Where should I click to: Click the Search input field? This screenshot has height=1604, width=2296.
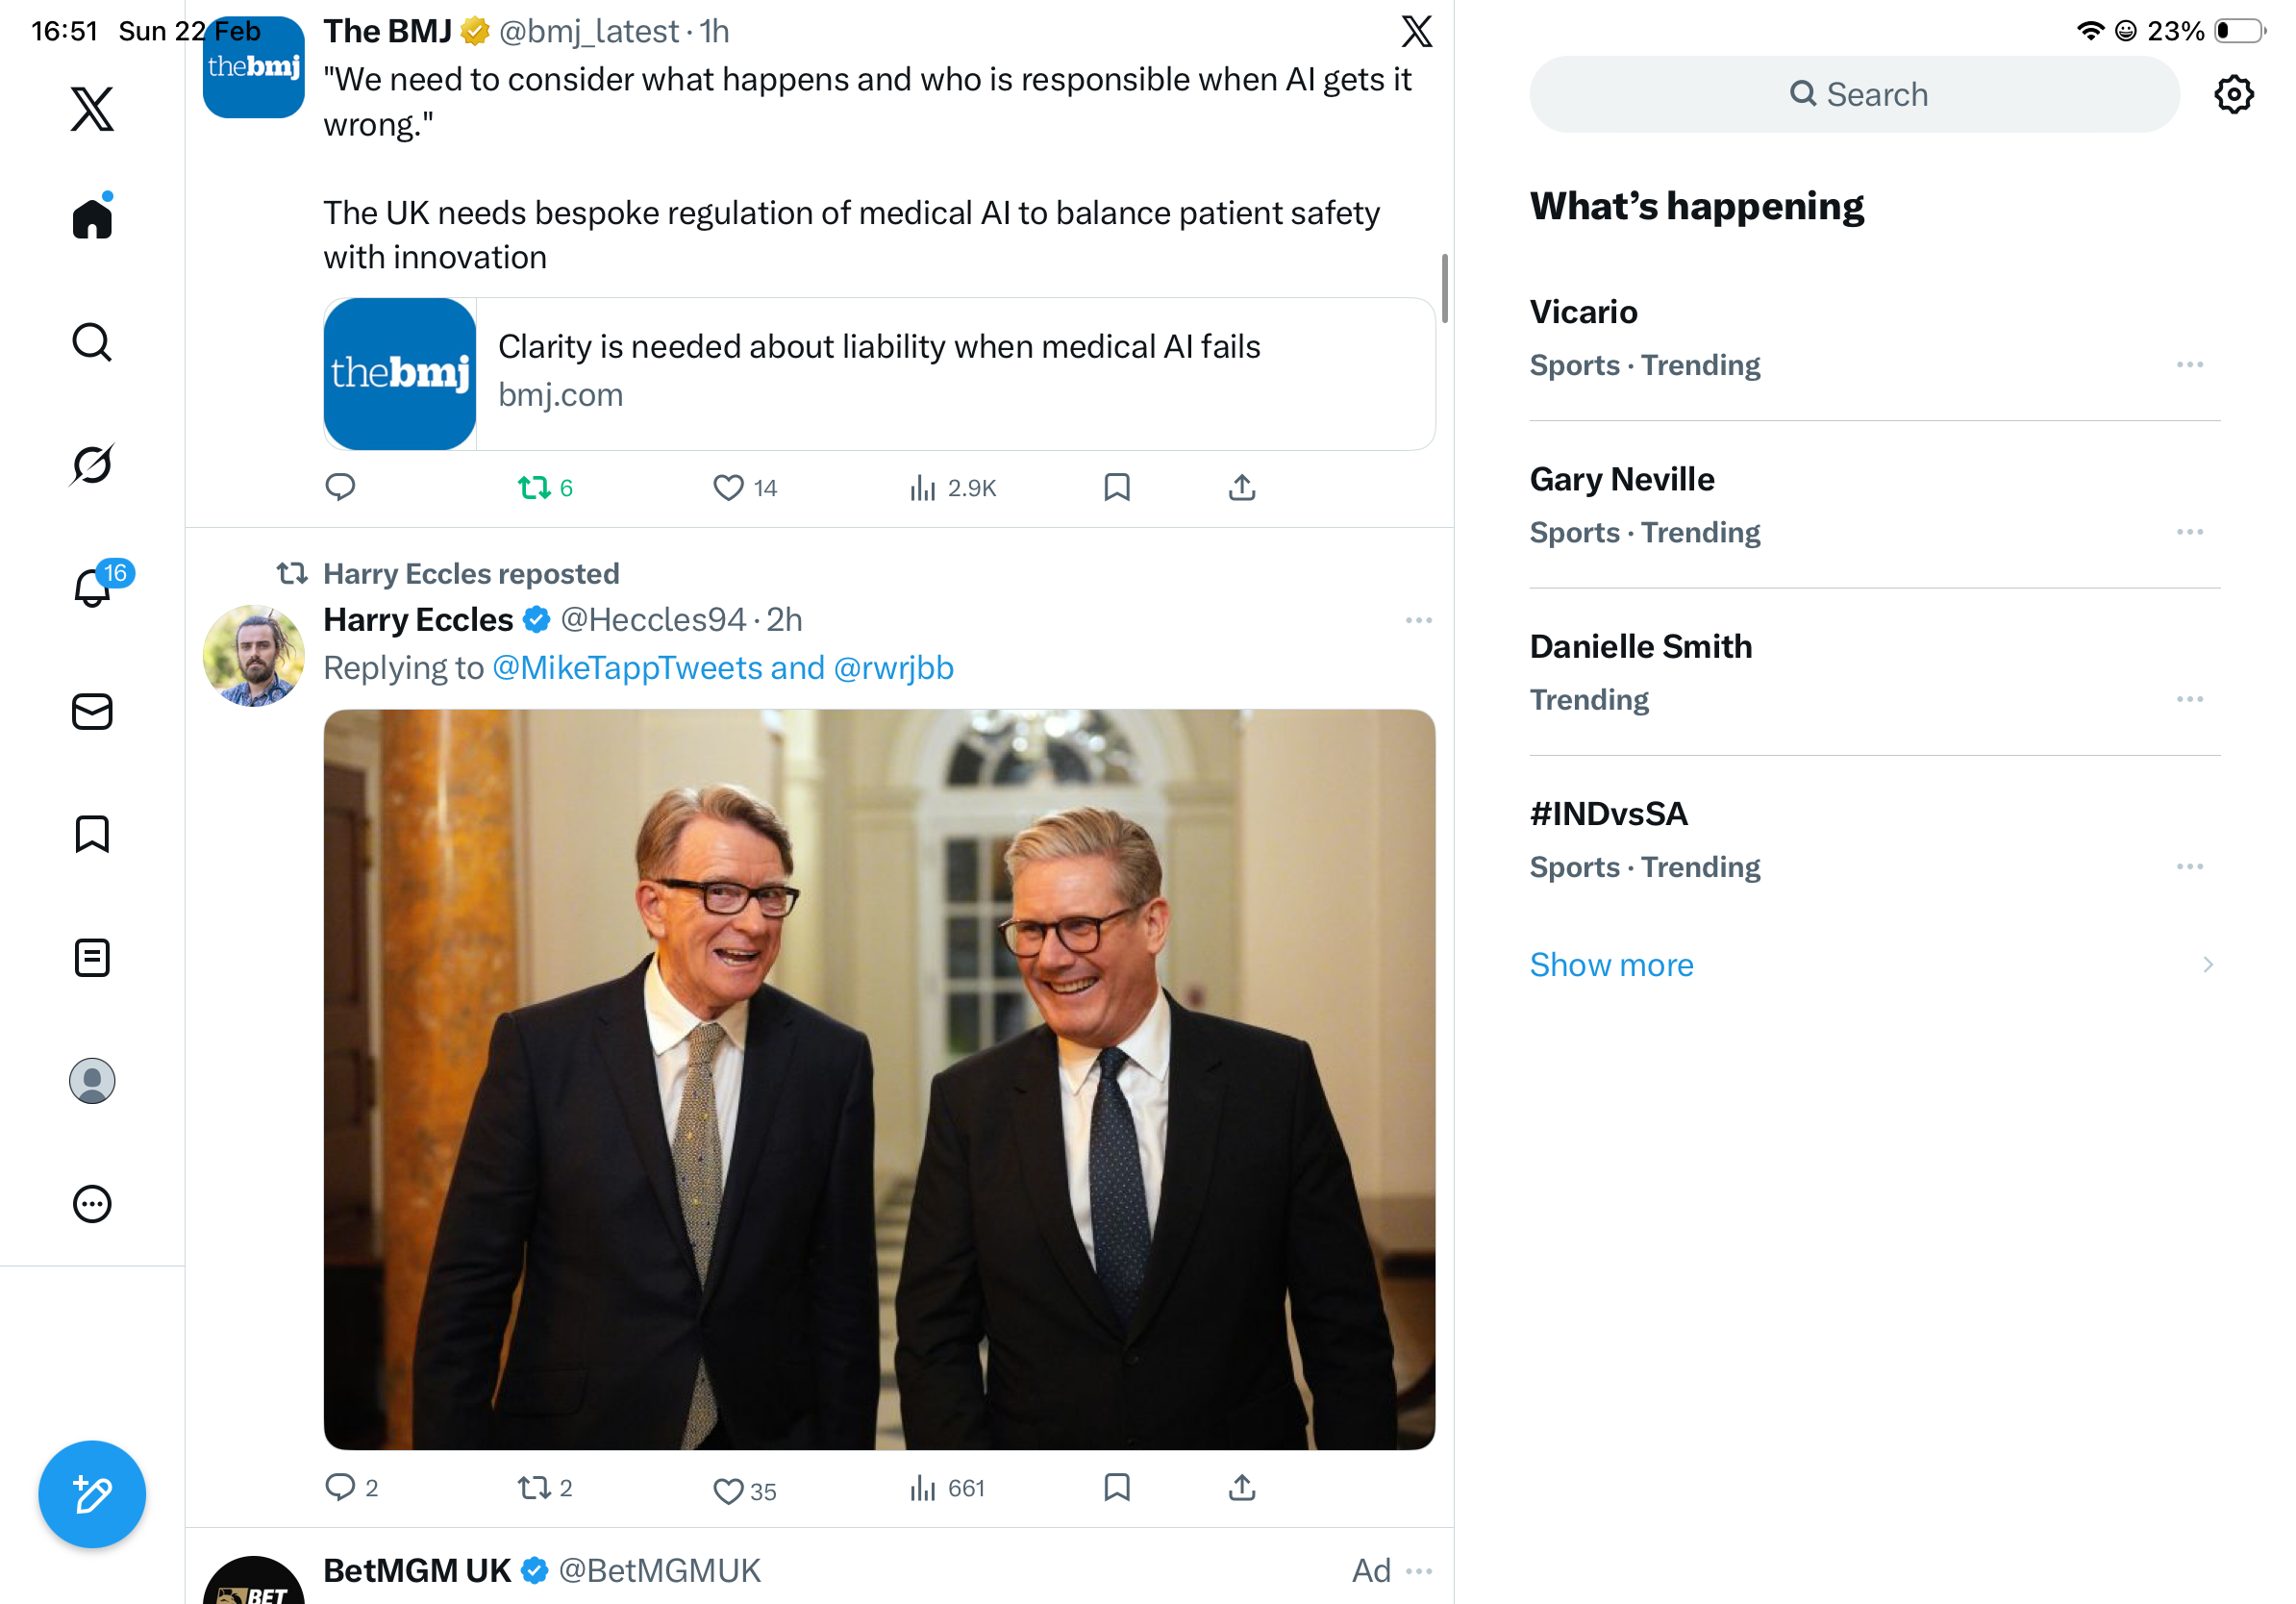click(1854, 95)
